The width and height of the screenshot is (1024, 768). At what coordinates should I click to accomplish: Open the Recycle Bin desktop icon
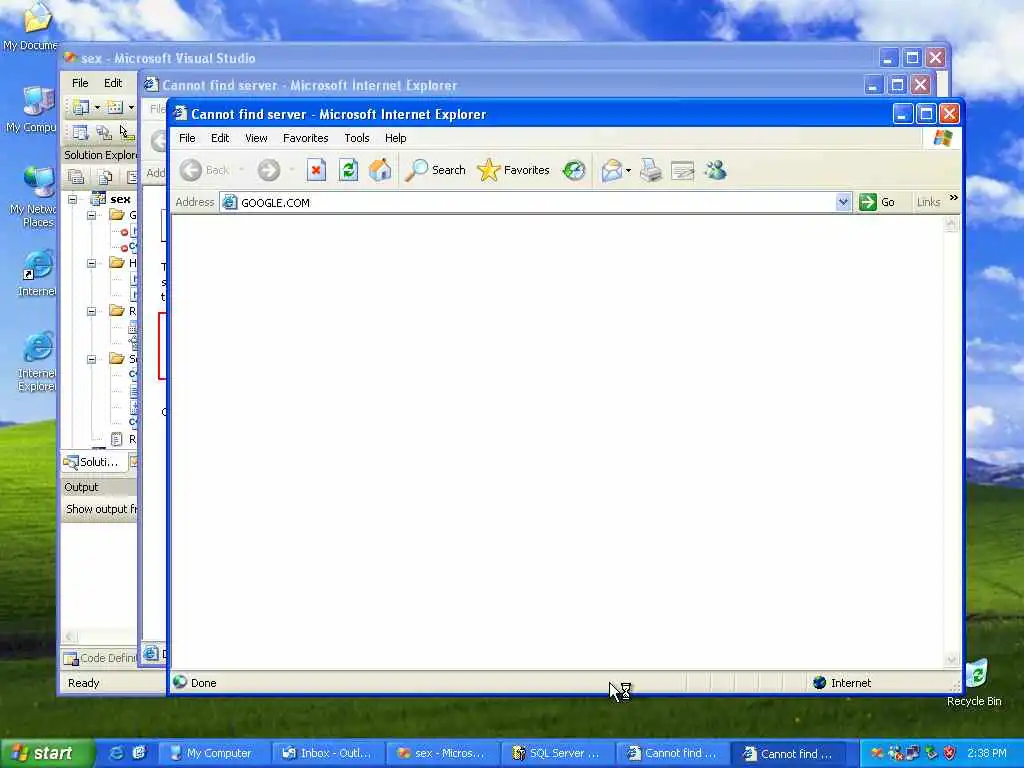[x=974, y=682]
